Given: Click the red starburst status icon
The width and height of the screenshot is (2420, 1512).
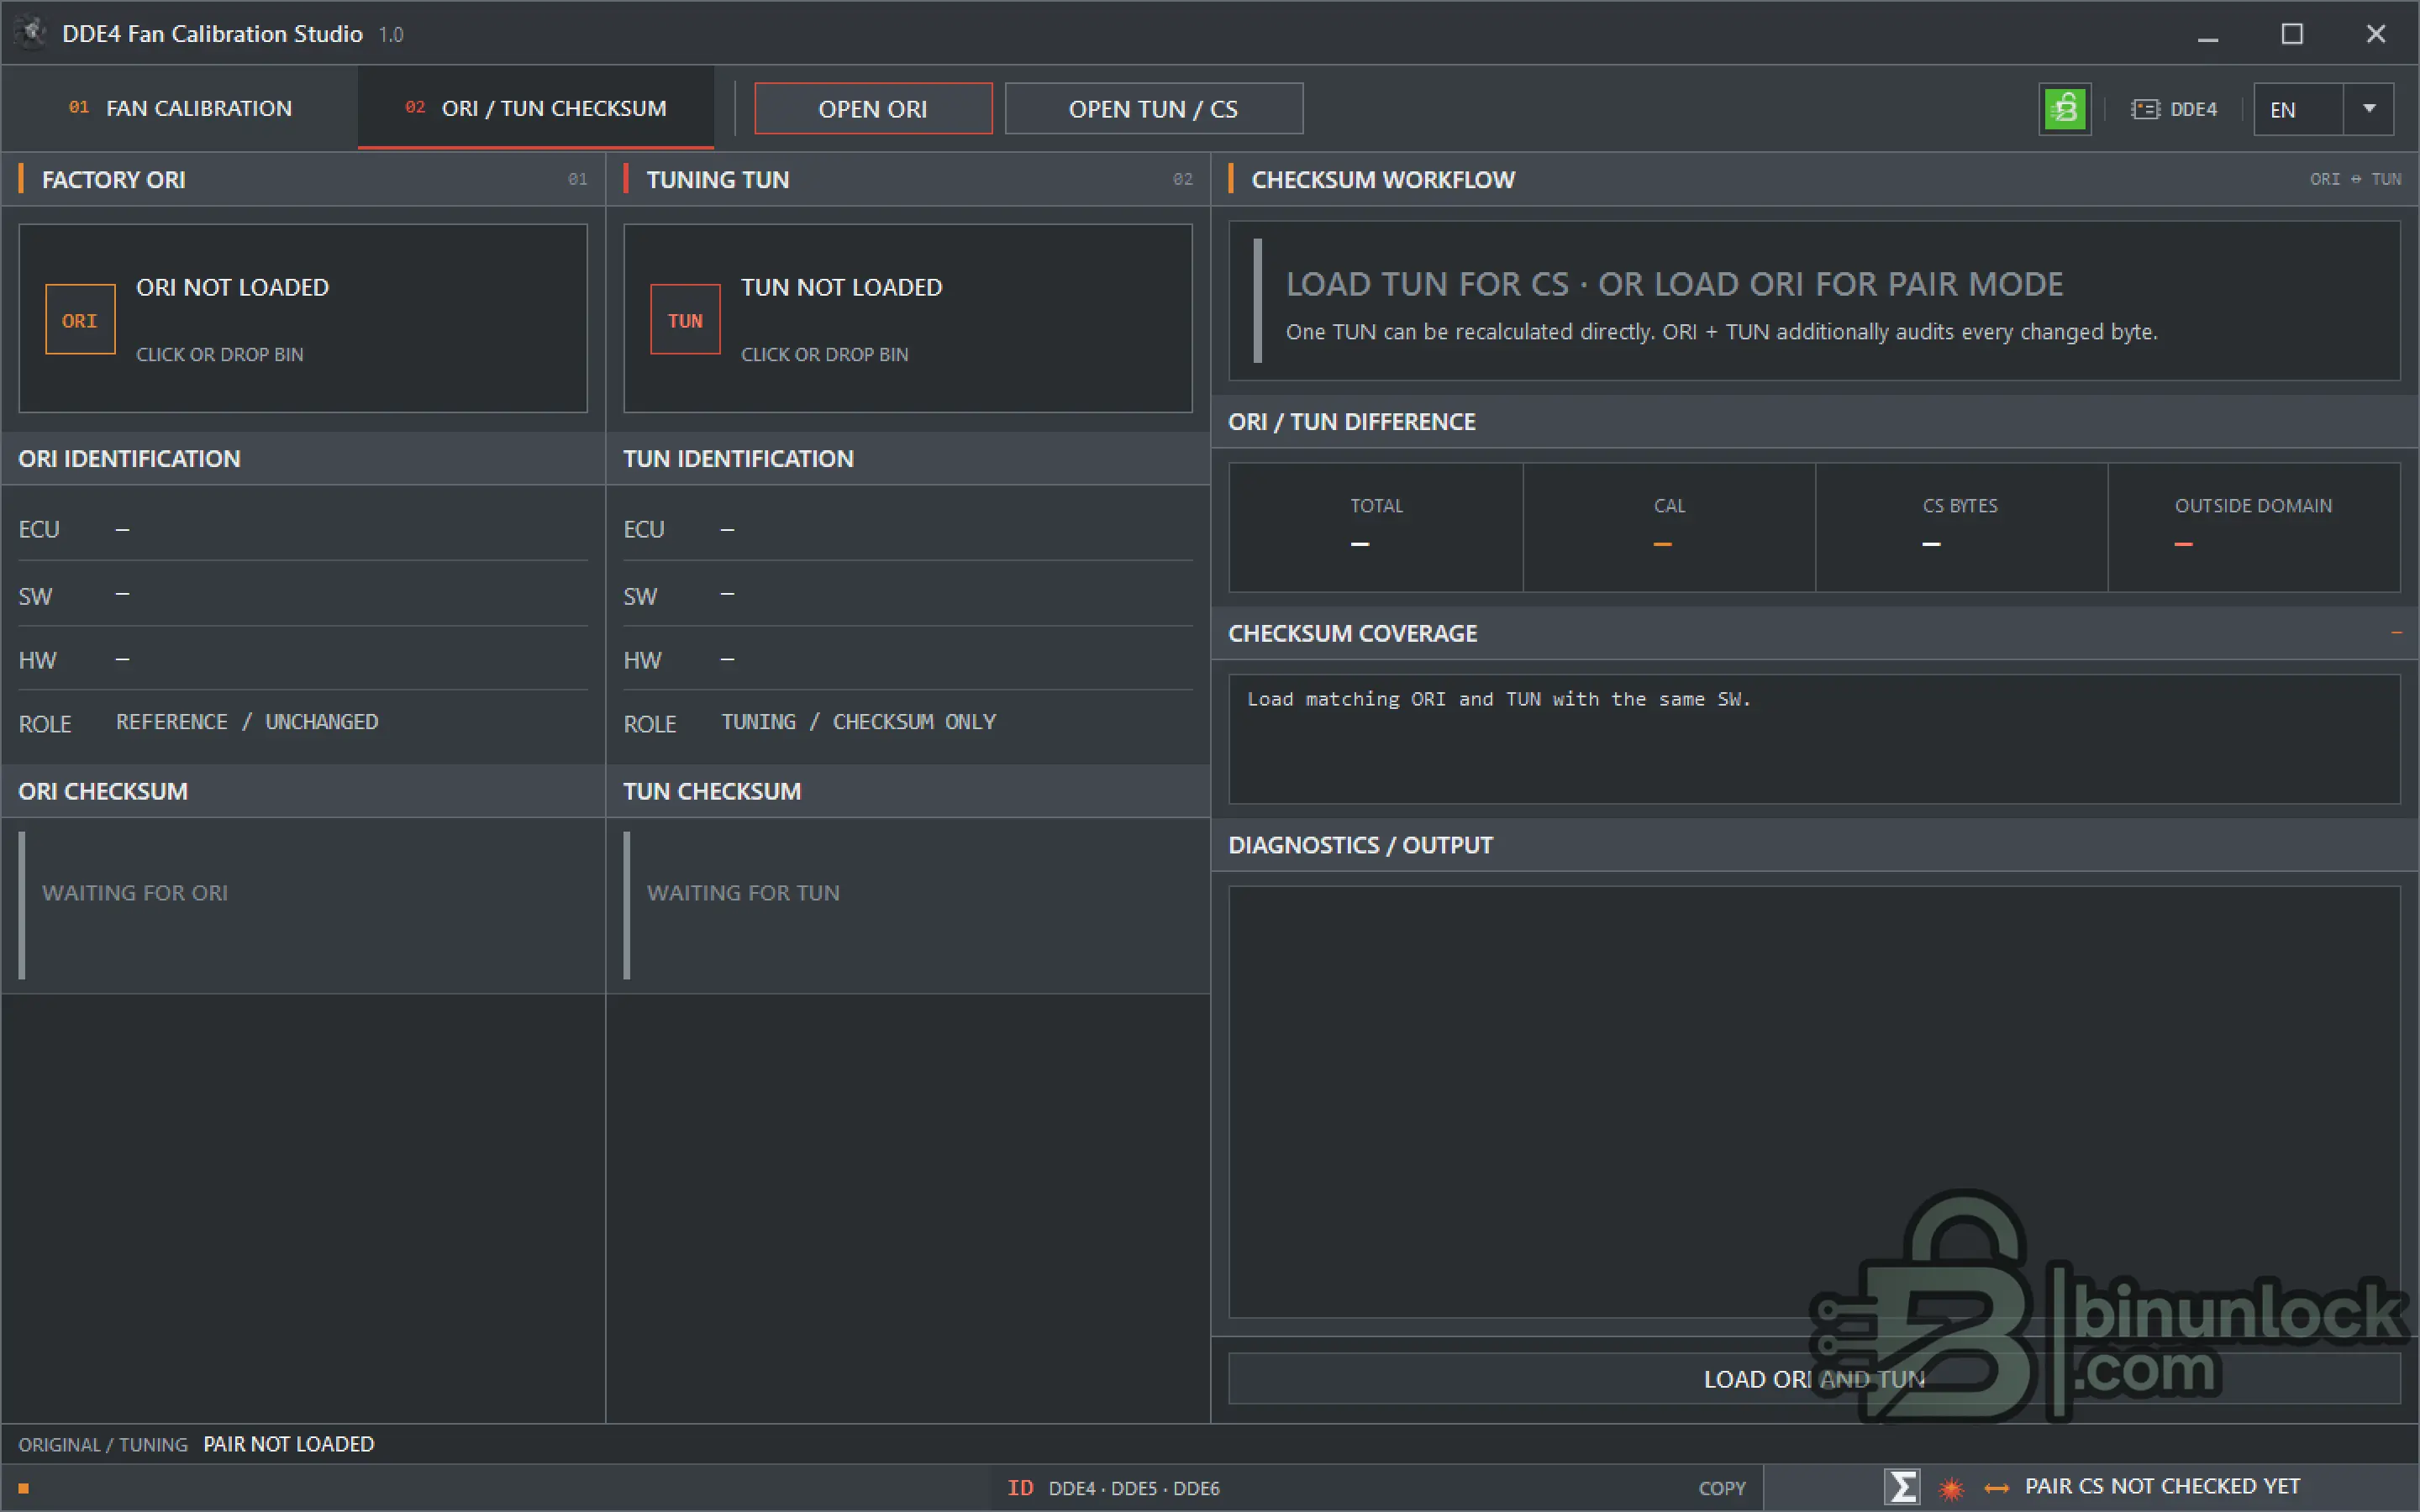Looking at the screenshot, I should tap(1951, 1488).
